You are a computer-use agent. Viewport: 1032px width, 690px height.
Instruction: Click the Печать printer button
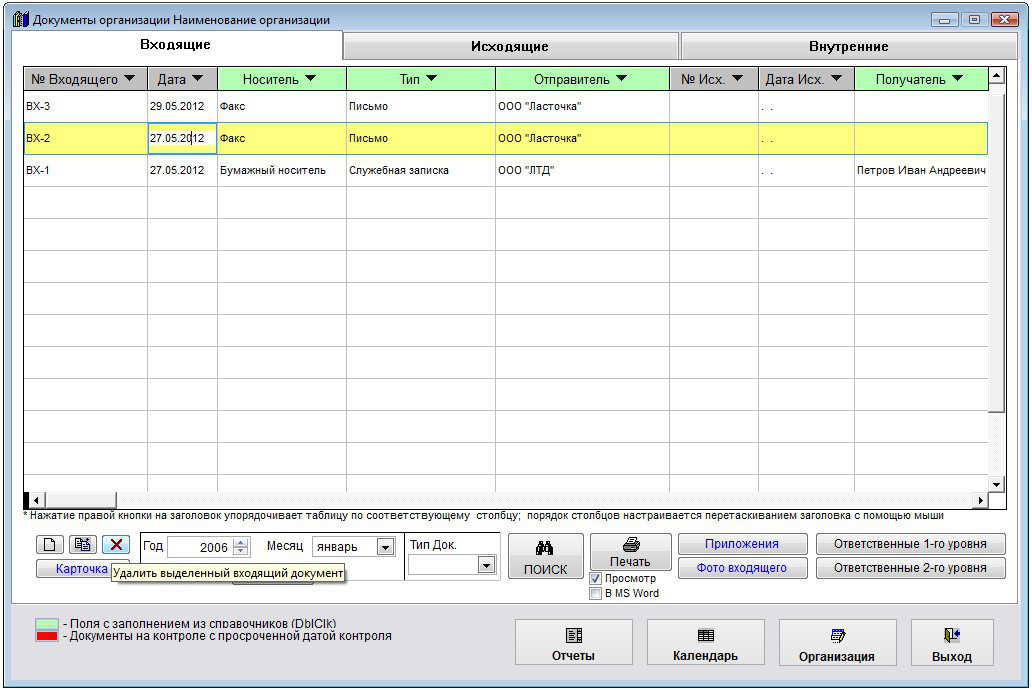[631, 552]
